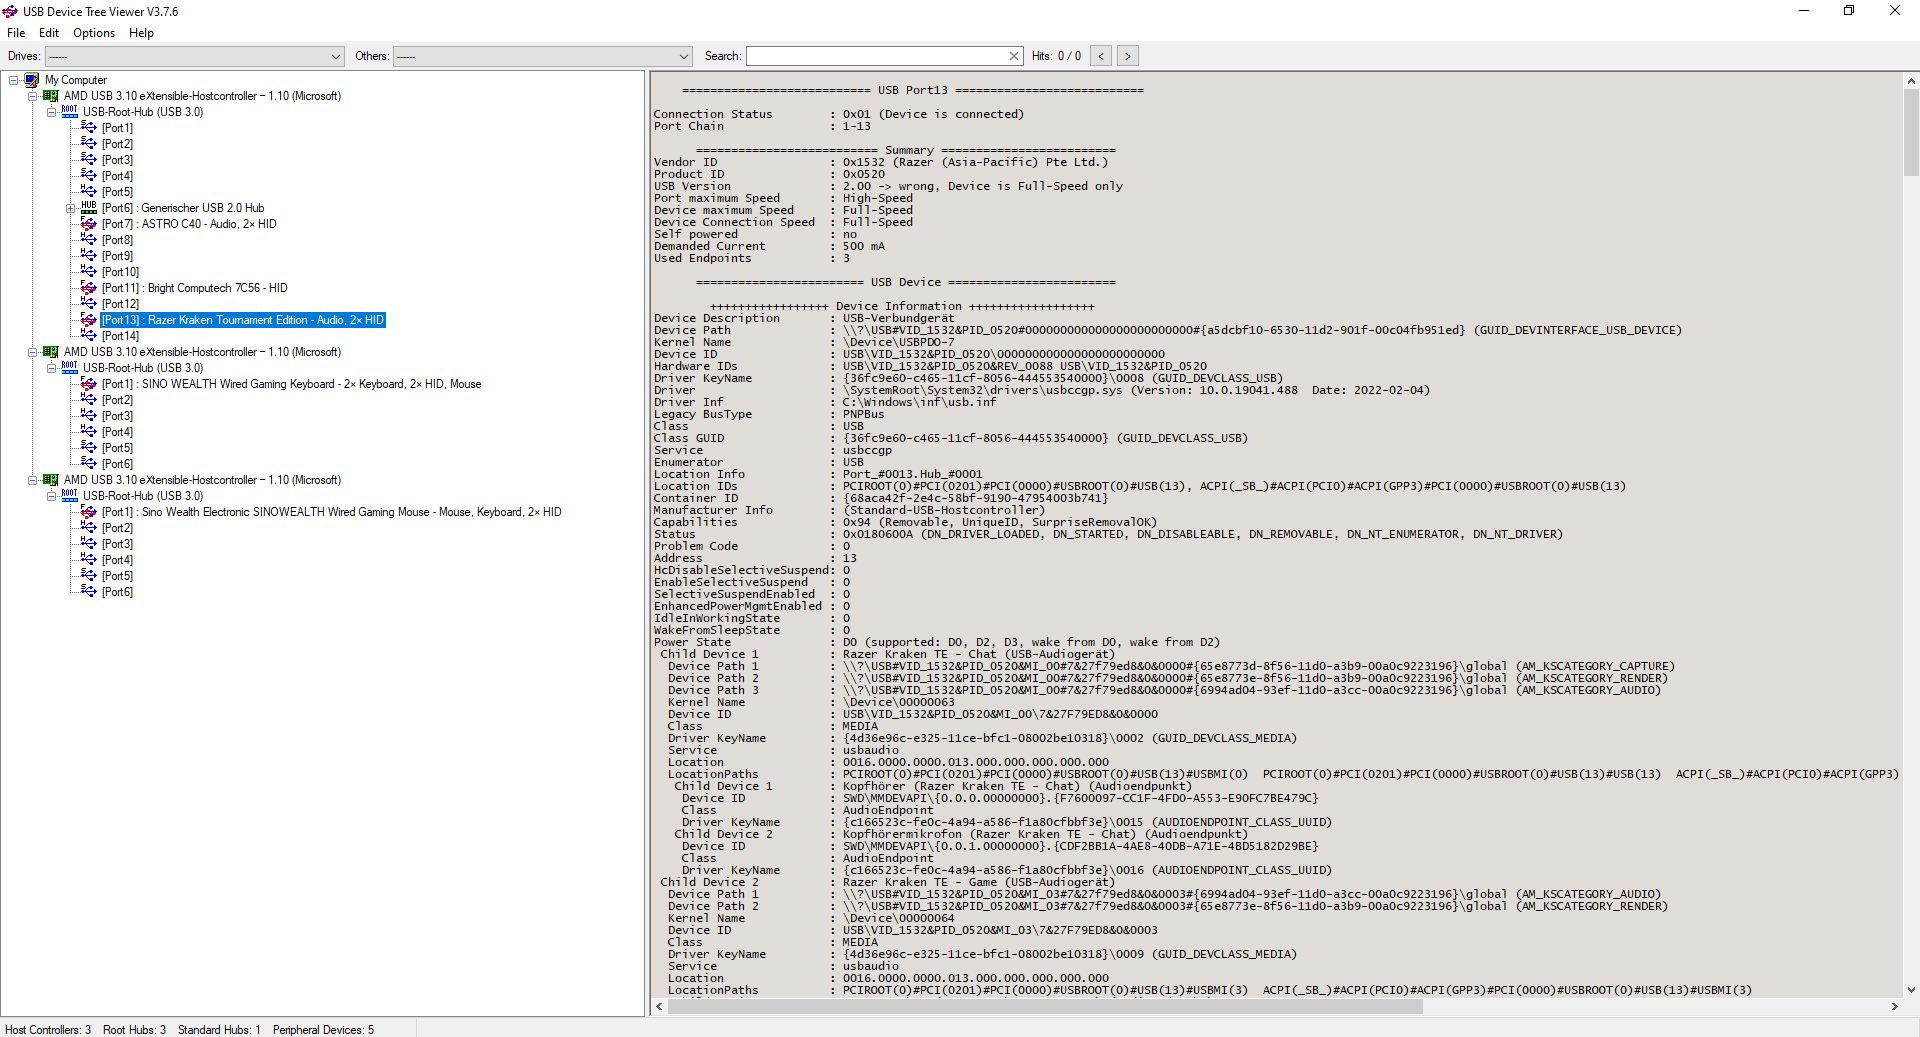Click the third AMD USB 3.10 host controller icon
This screenshot has width=1920, height=1037.
click(x=51, y=480)
